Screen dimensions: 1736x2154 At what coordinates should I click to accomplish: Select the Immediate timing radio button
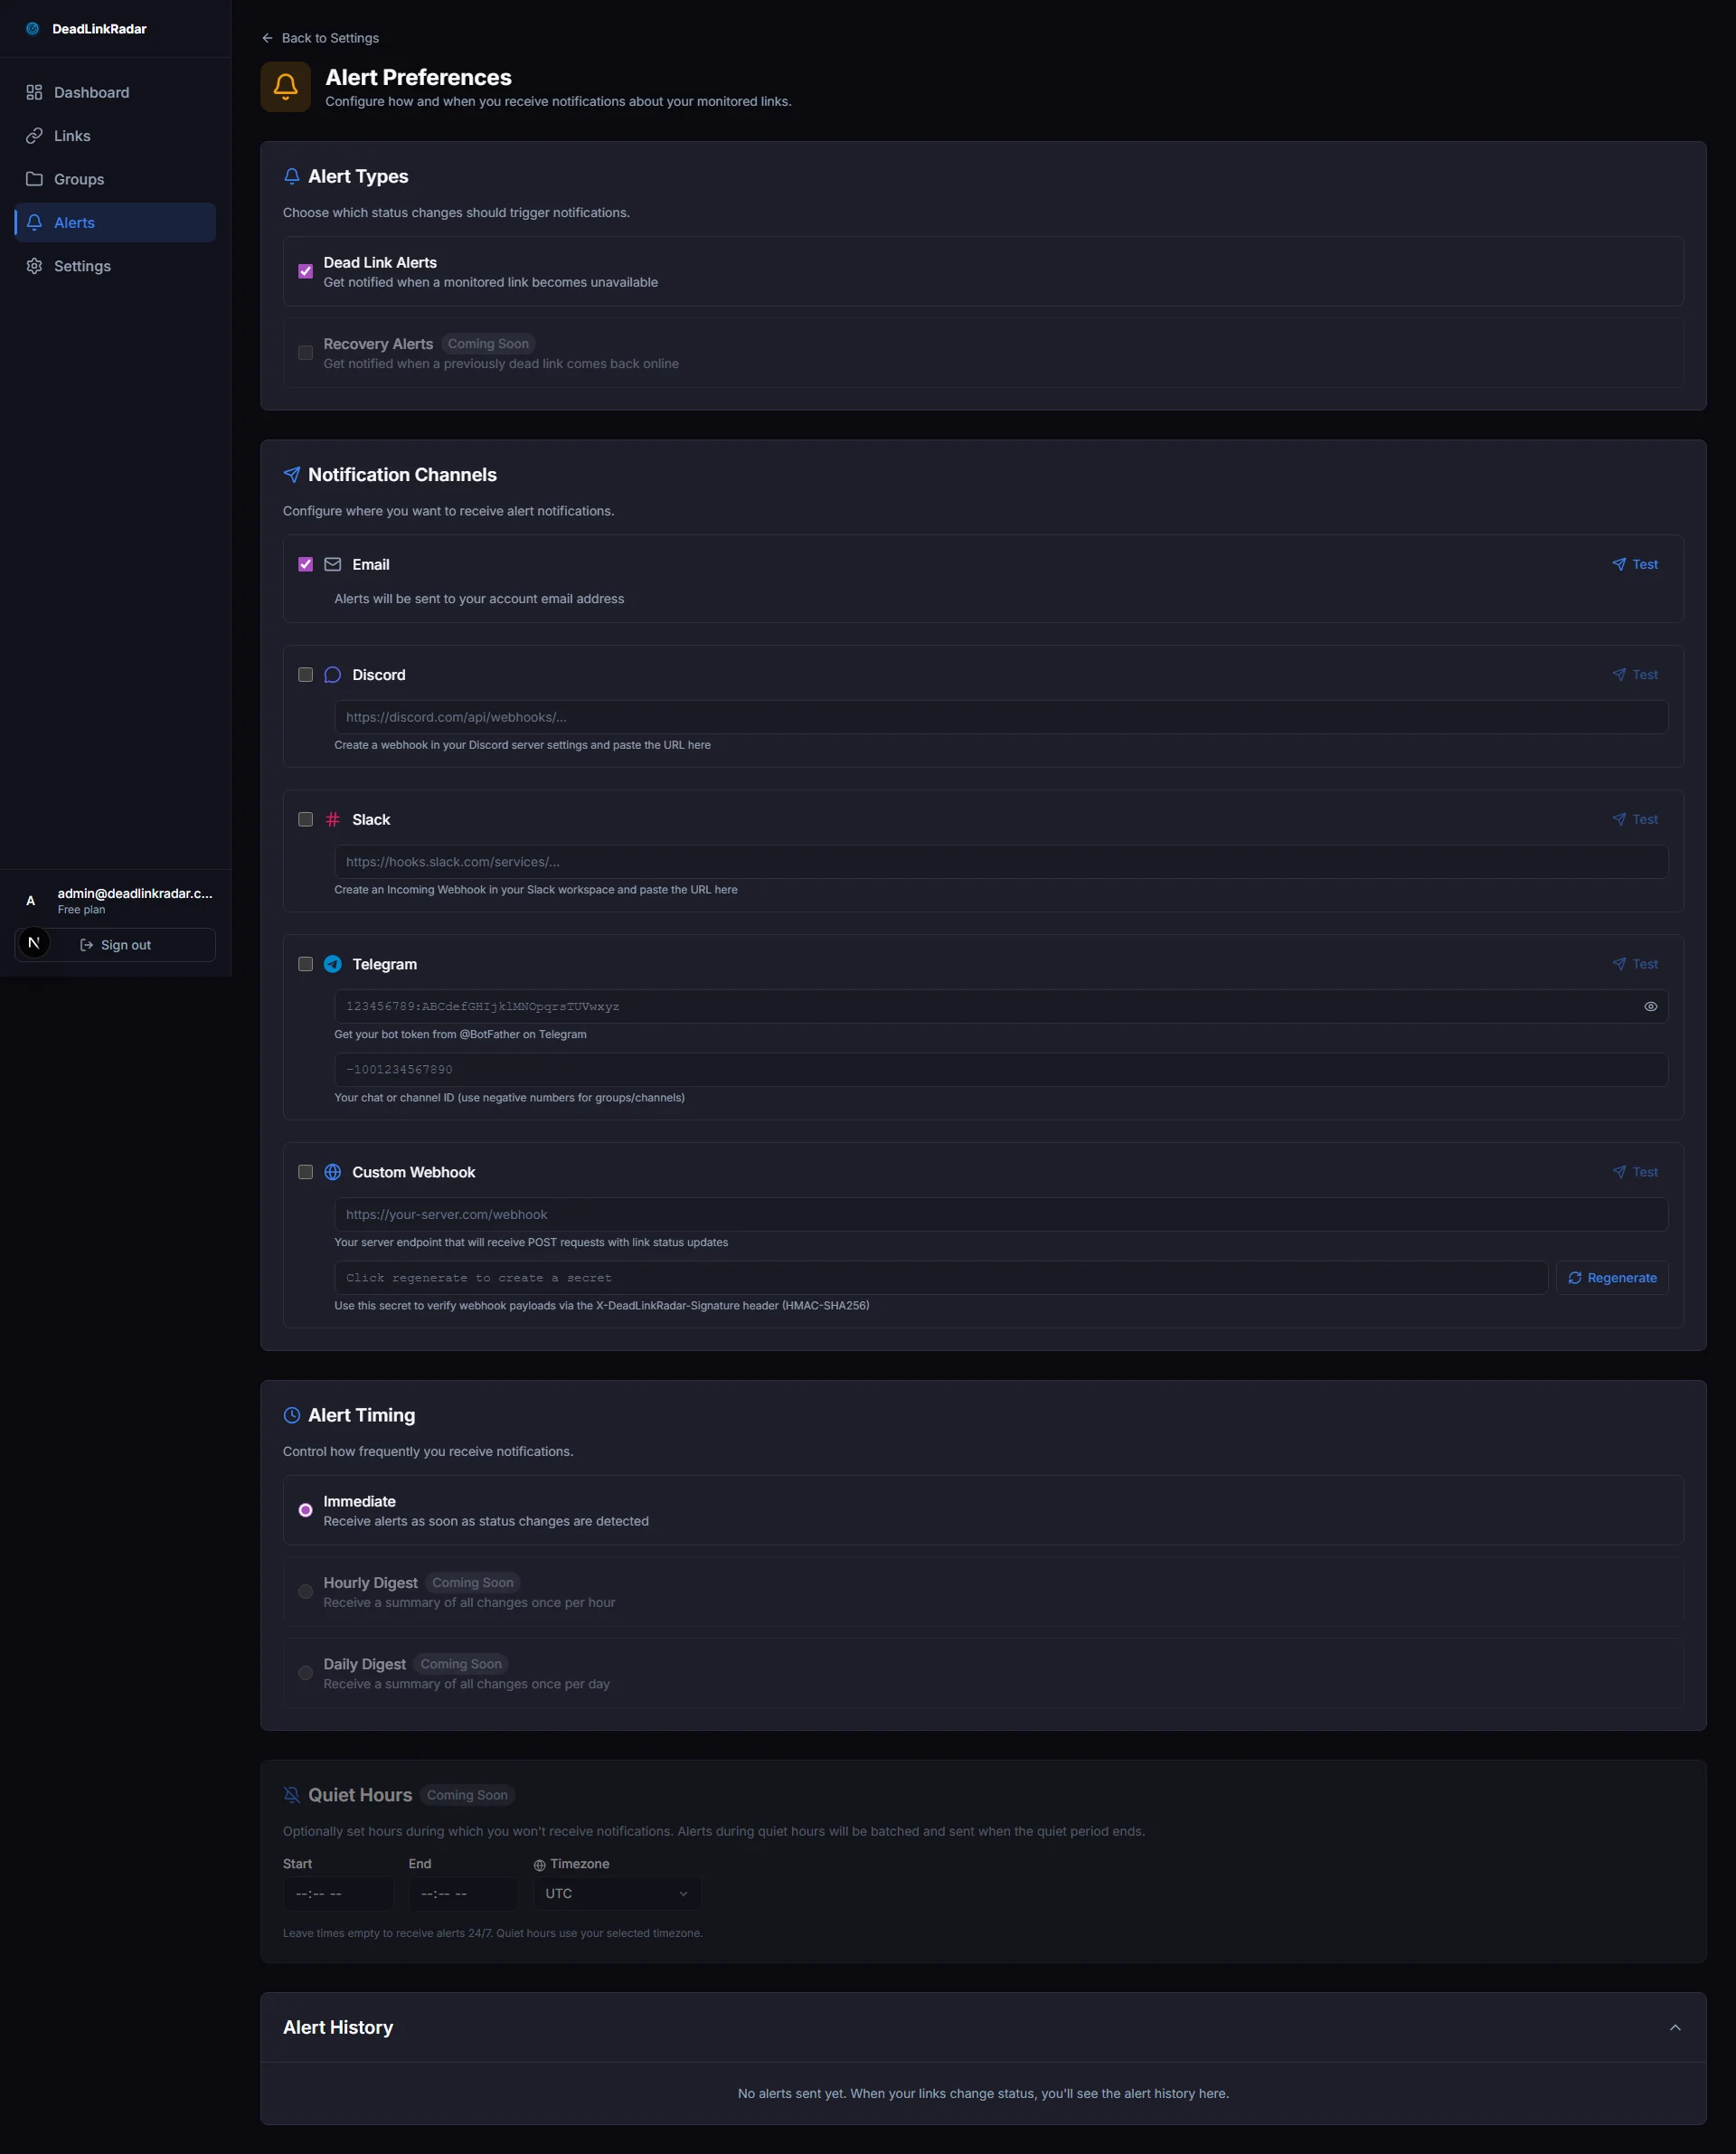click(306, 1510)
